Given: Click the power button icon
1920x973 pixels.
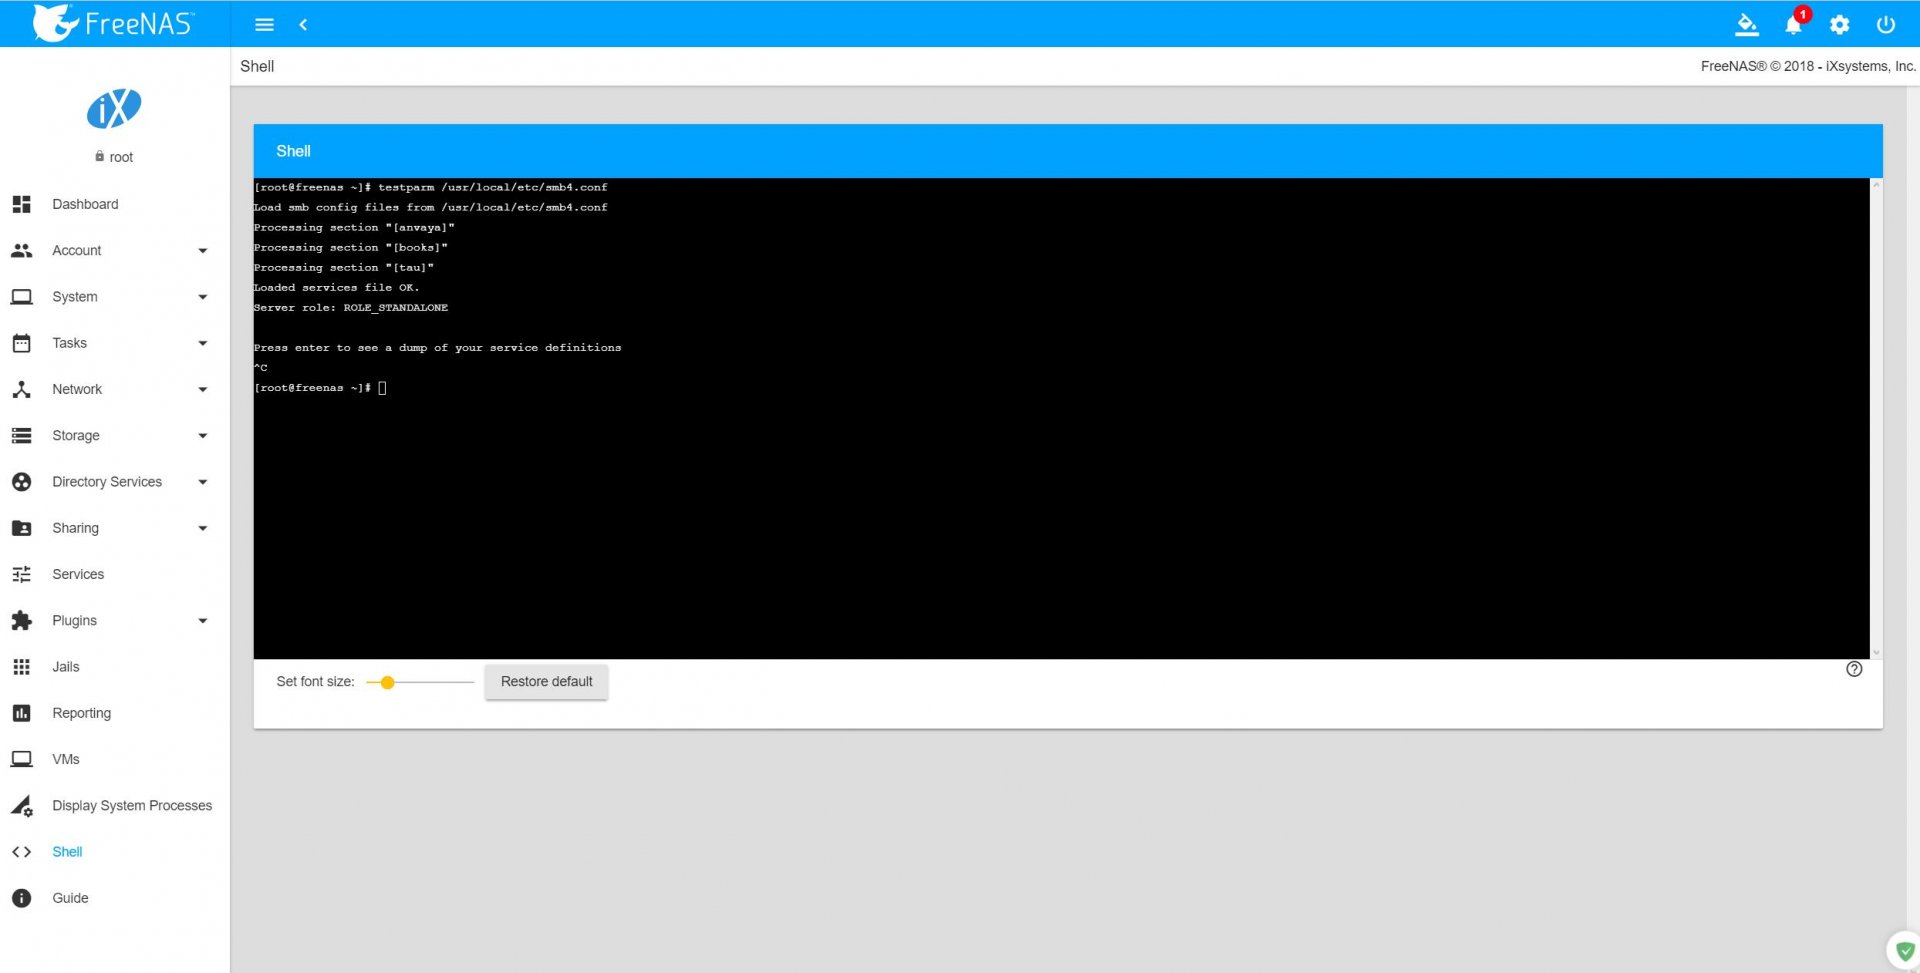Looking at the screenshot, I should click(x=1886, y=24).
